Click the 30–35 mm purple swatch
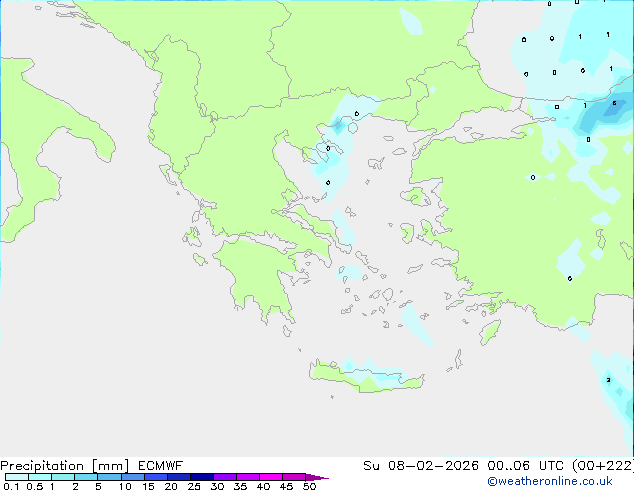 [224, 477]
